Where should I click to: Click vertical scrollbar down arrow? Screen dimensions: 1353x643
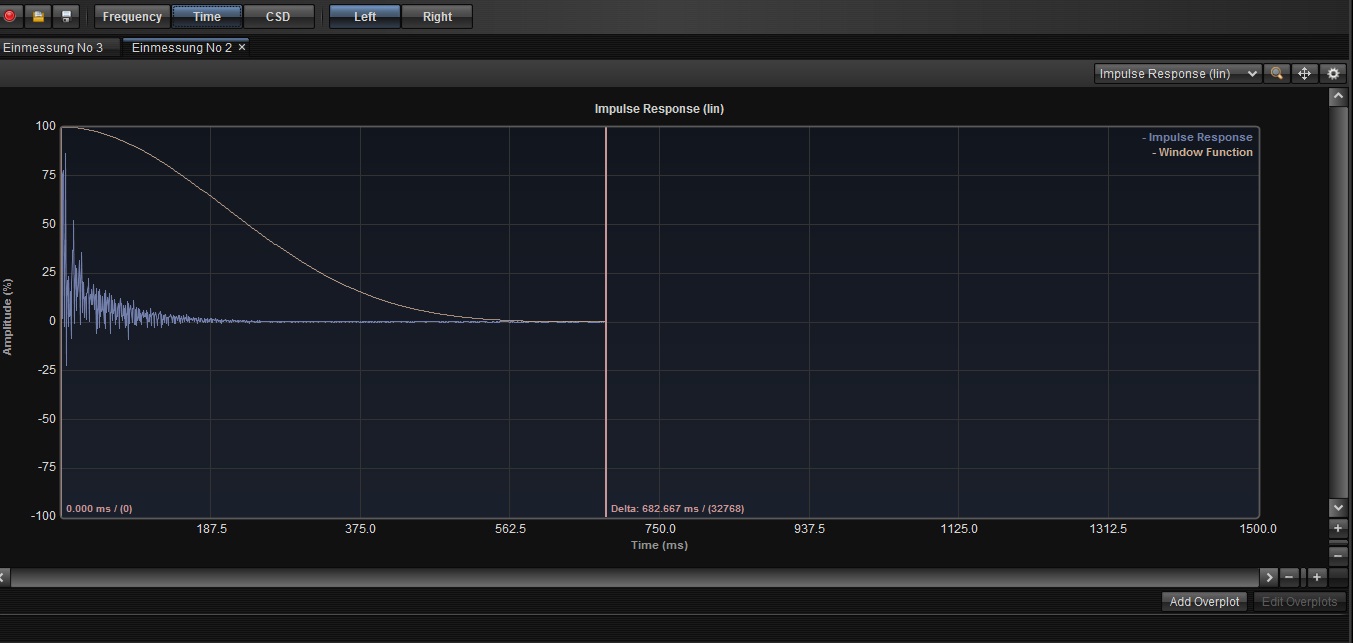point(1338,507)
